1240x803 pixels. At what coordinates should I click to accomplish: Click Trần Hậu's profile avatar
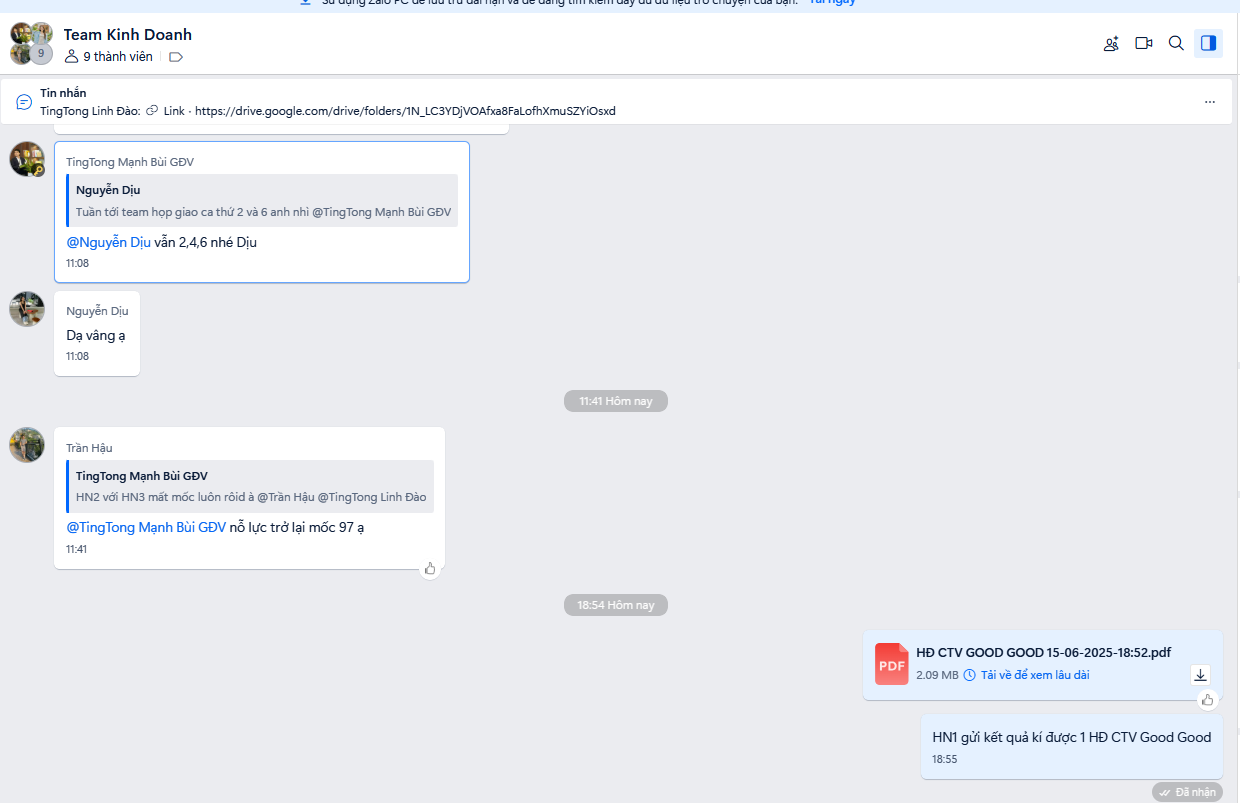point(27,445)
